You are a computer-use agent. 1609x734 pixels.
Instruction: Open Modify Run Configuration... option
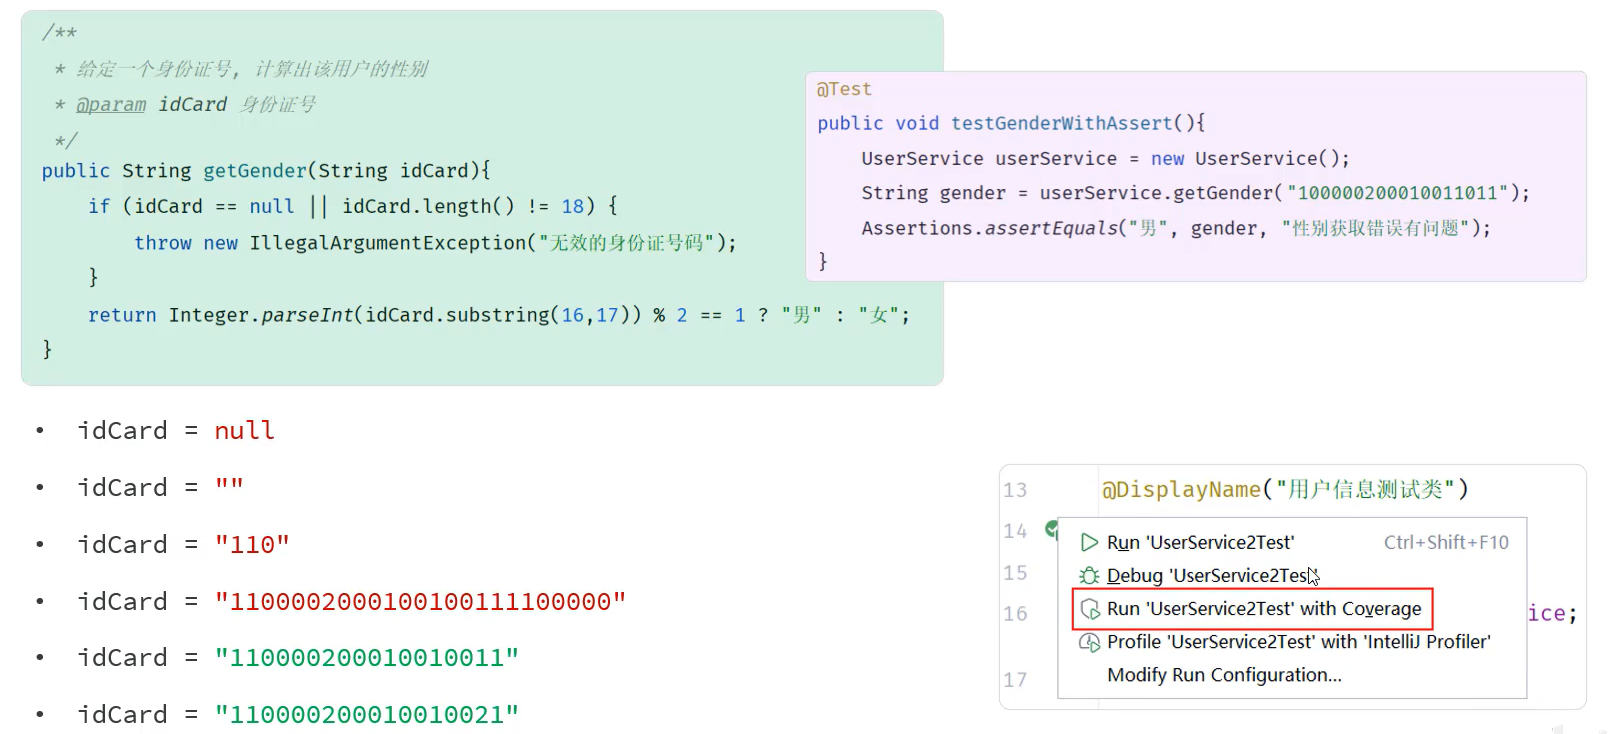(x=1224, y=675)
